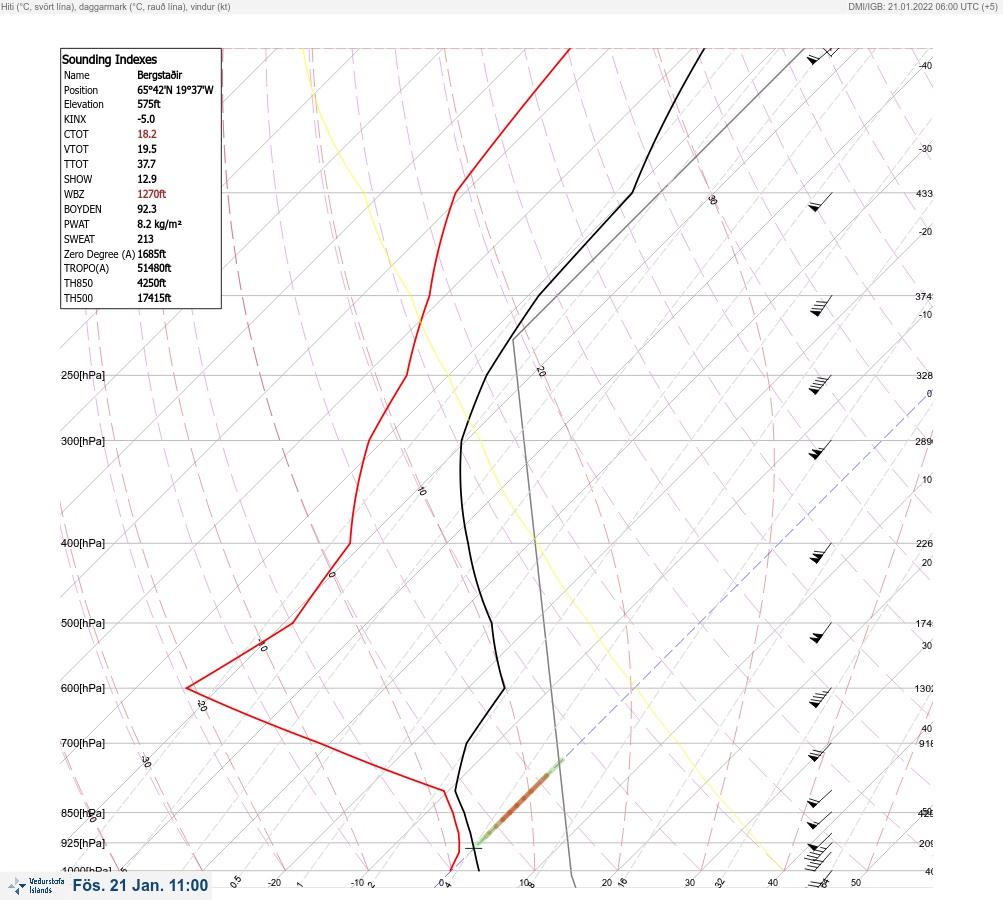Click the '300[hPa]' pressure label
Viewport: 1003px width, 900px height.
tap(83, 441)
